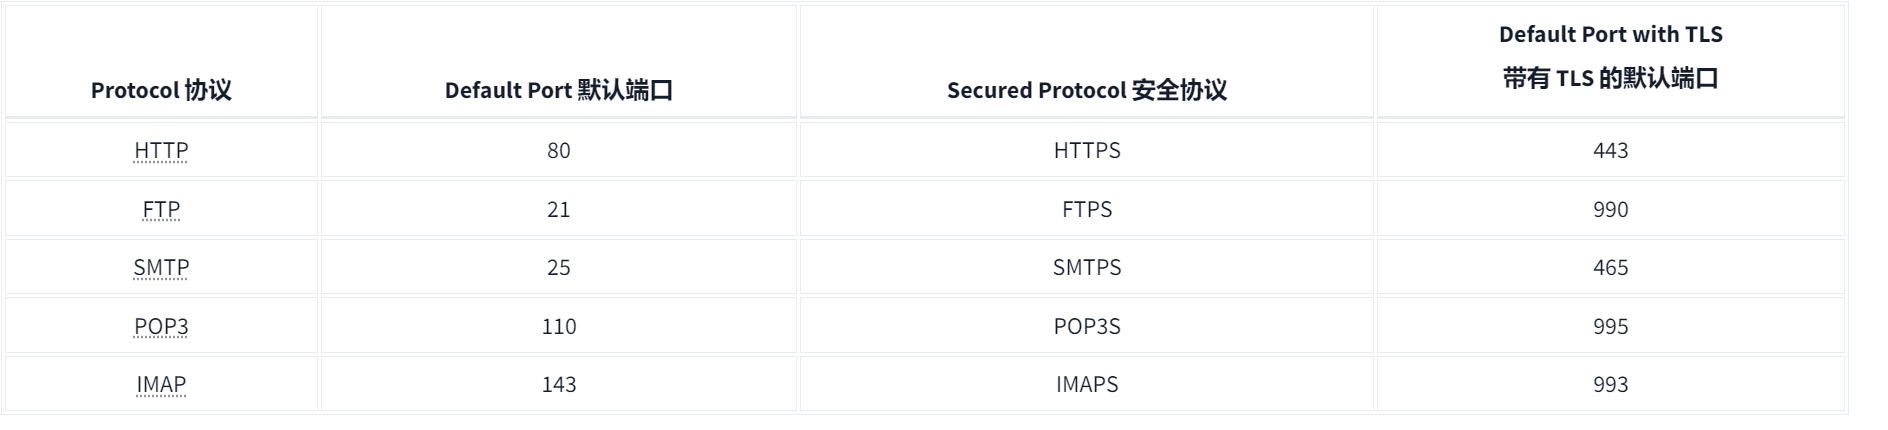Click the POP3S cell
Screen dimensions: 1888x430
point(1087,326)
